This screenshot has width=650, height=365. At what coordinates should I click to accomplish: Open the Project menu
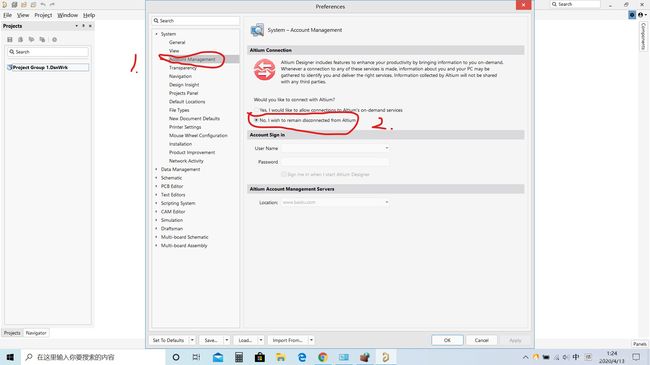click(x=43, y=15)
